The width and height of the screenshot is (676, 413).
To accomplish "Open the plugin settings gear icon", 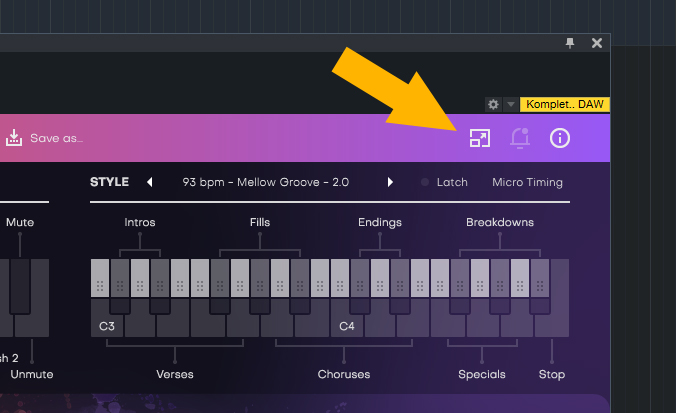I will (493, 104).
